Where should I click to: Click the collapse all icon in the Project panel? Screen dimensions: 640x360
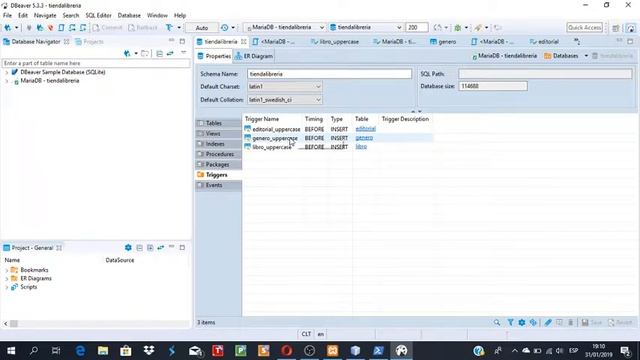coord(140,248)
